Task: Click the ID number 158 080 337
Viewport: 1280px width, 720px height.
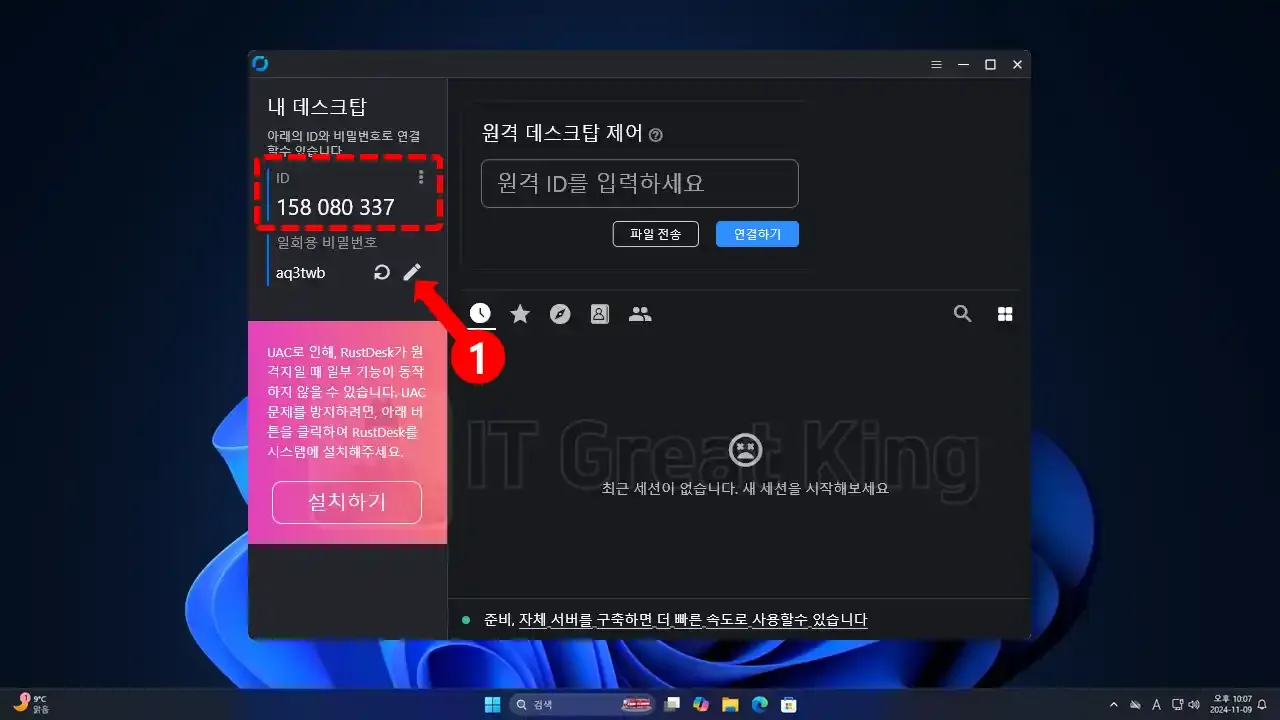Action: pyautogui.click(x=336, y=208)
